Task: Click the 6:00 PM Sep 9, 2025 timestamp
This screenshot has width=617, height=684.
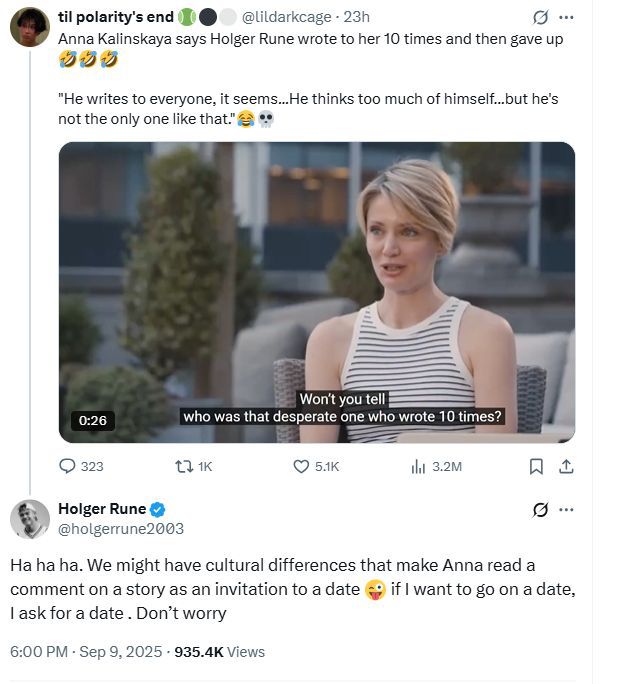Action: point(87,652)
